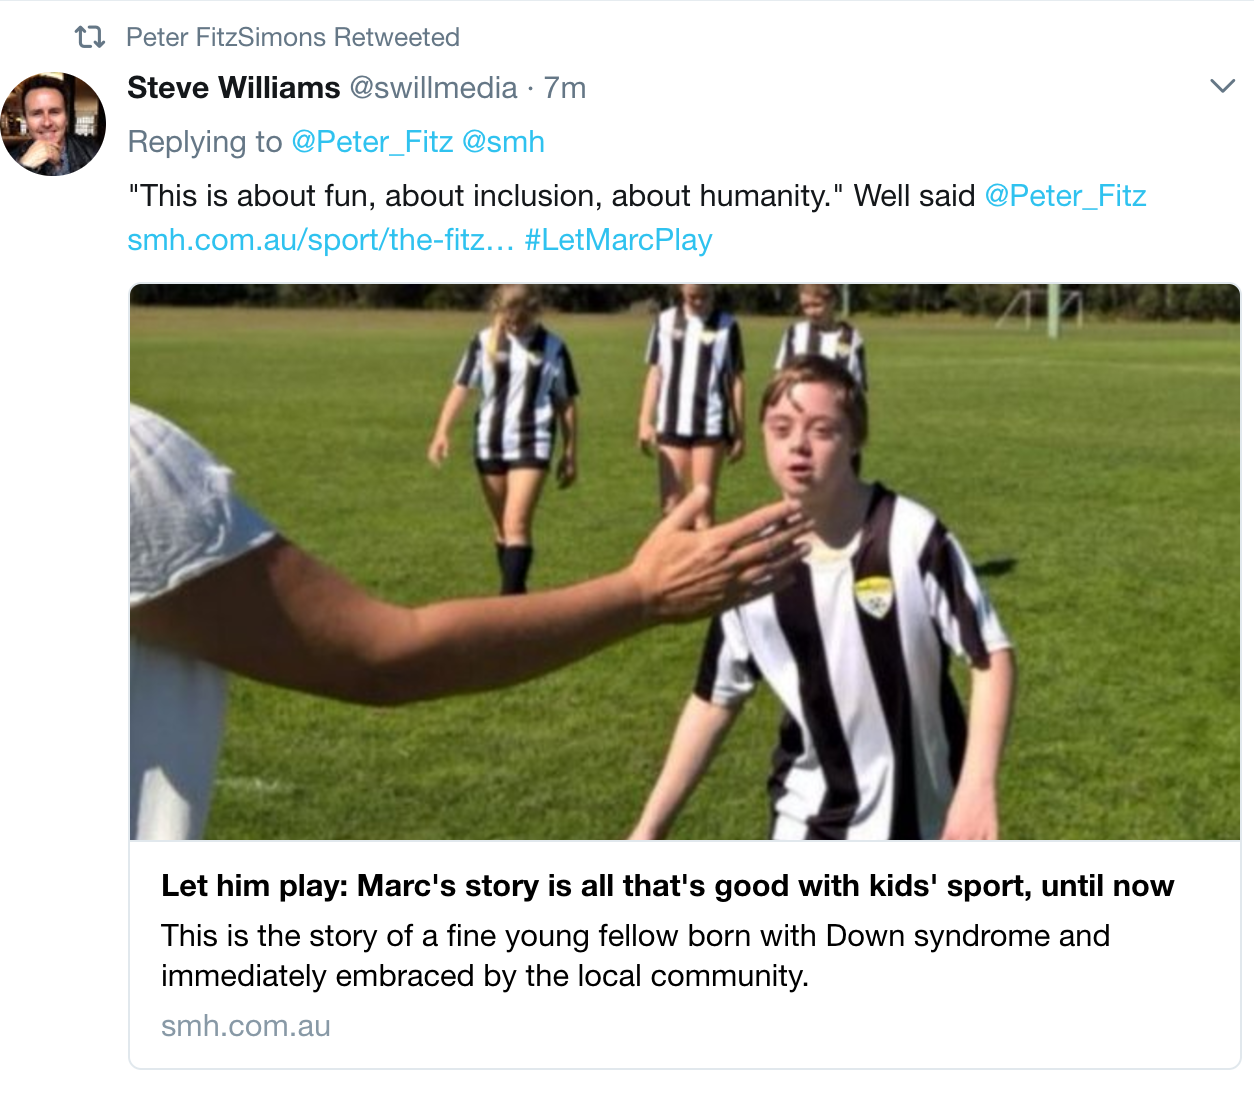Open the smh.com.au/sport/the-fitz… link

[x=320, y=240]
